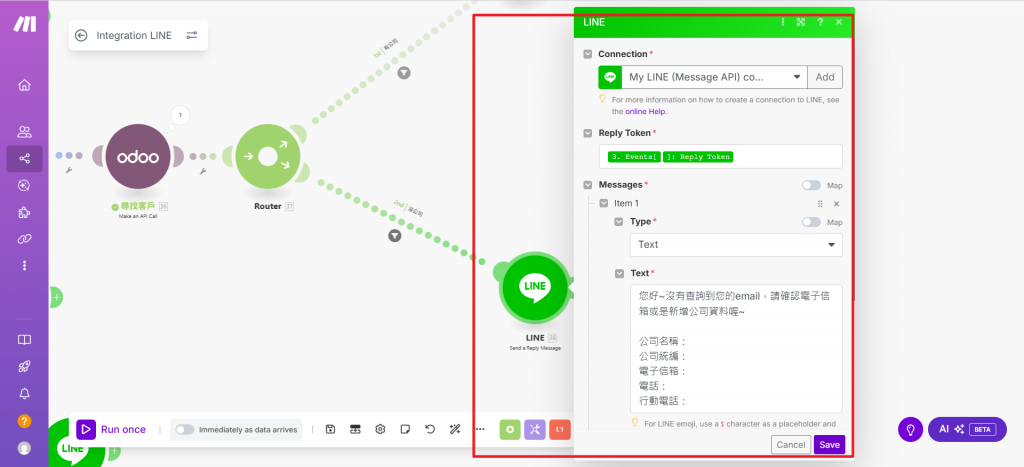Collapse the Messages field section
Image resolution: width=1024 pixels, height=467 pixels.
(x=588, y=185)
